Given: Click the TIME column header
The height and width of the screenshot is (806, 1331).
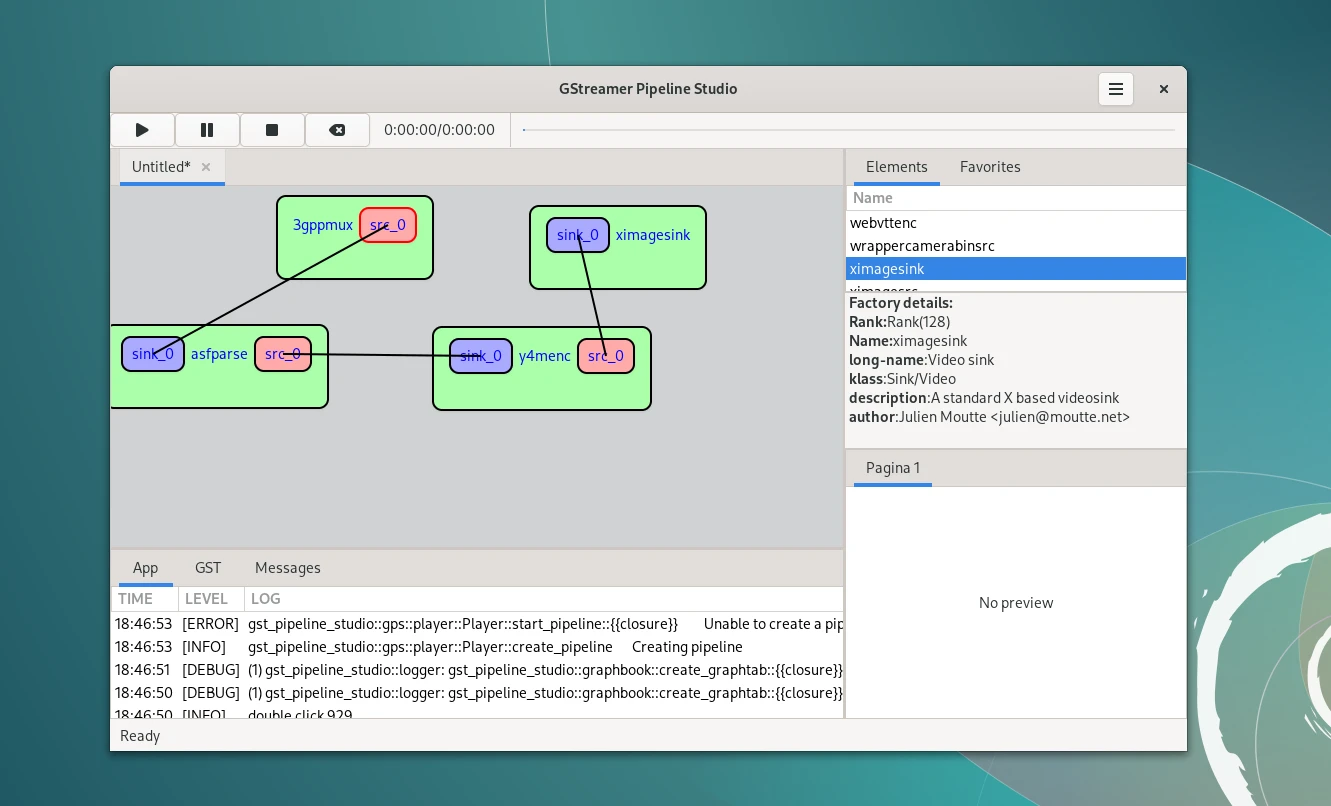Looking at the screenshot, I should (136, 599).
